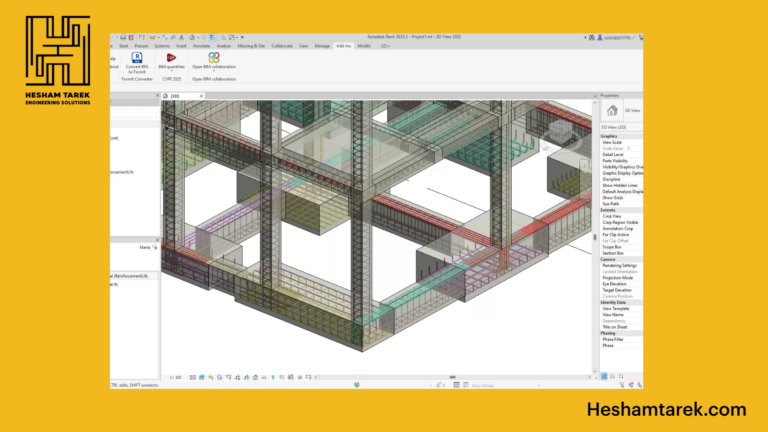Open the Manage ribbon tab

click(x=322, y=46)
